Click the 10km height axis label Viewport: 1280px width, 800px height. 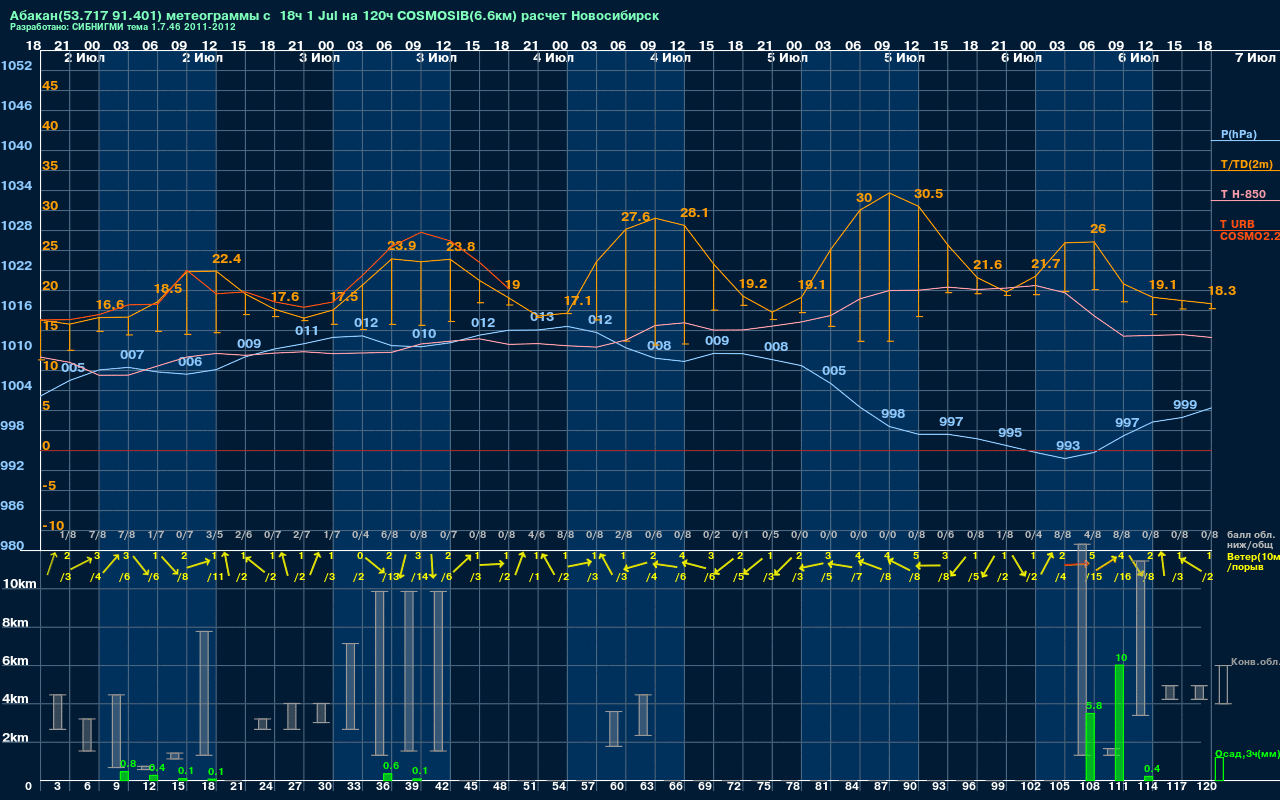click(19, 583)
